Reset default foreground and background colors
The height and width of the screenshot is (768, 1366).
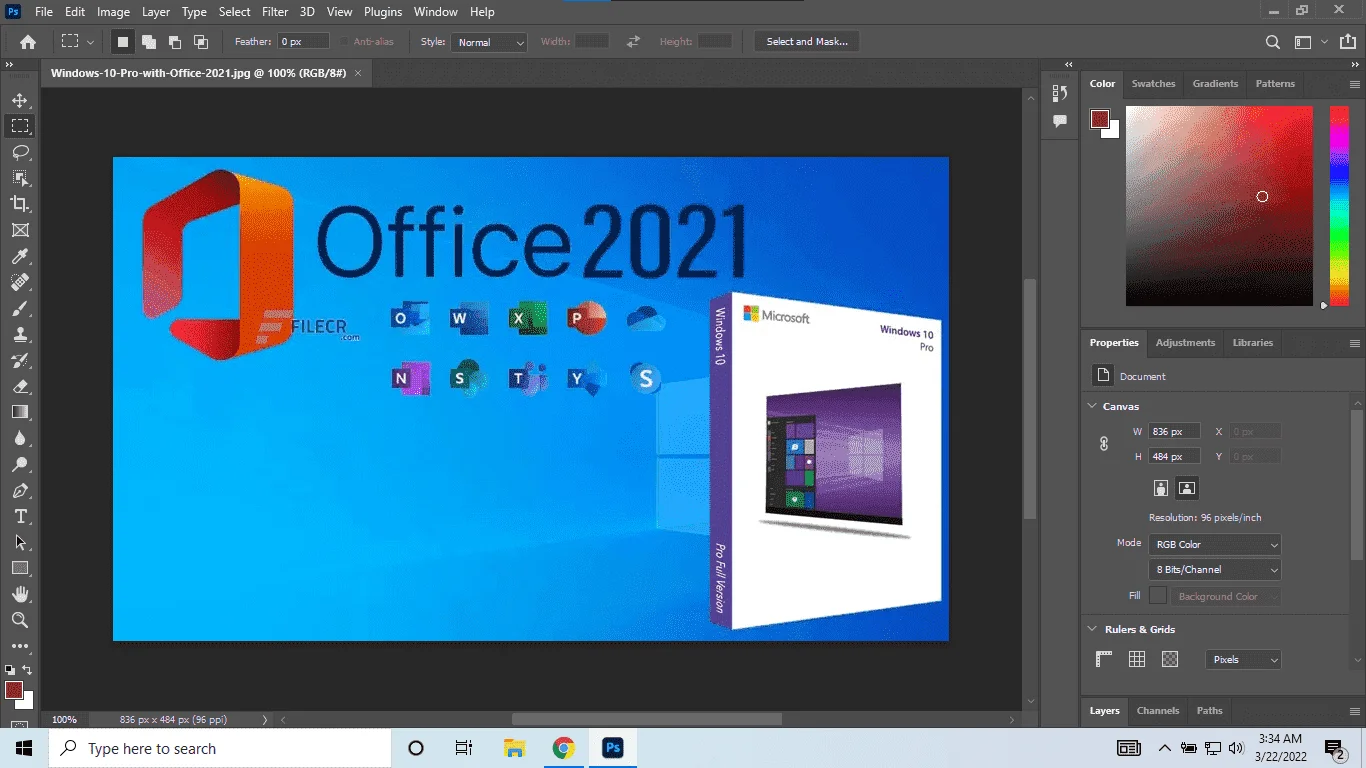point(10,670)
